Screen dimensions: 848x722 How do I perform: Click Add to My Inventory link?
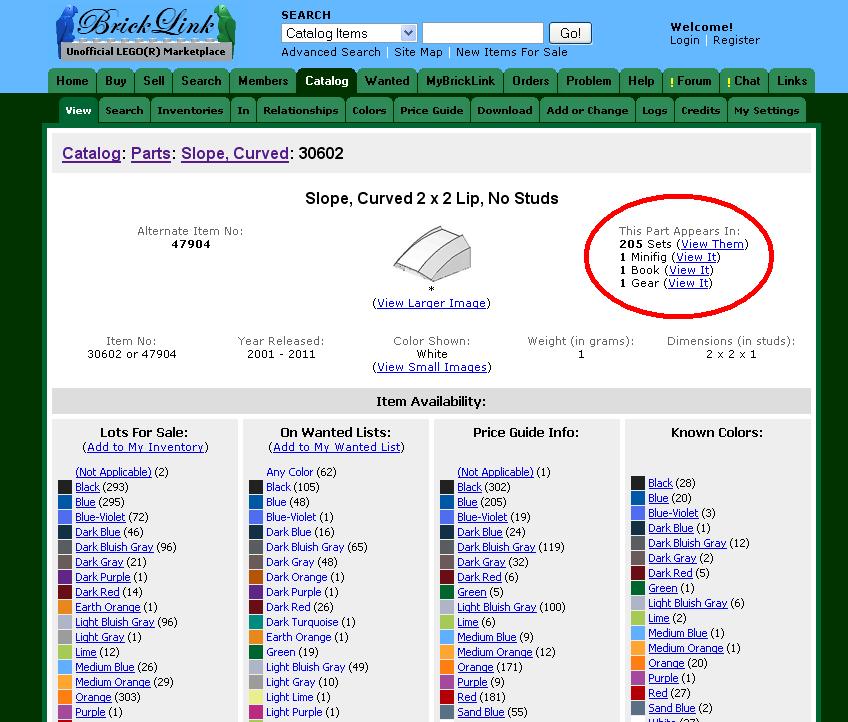145,447
